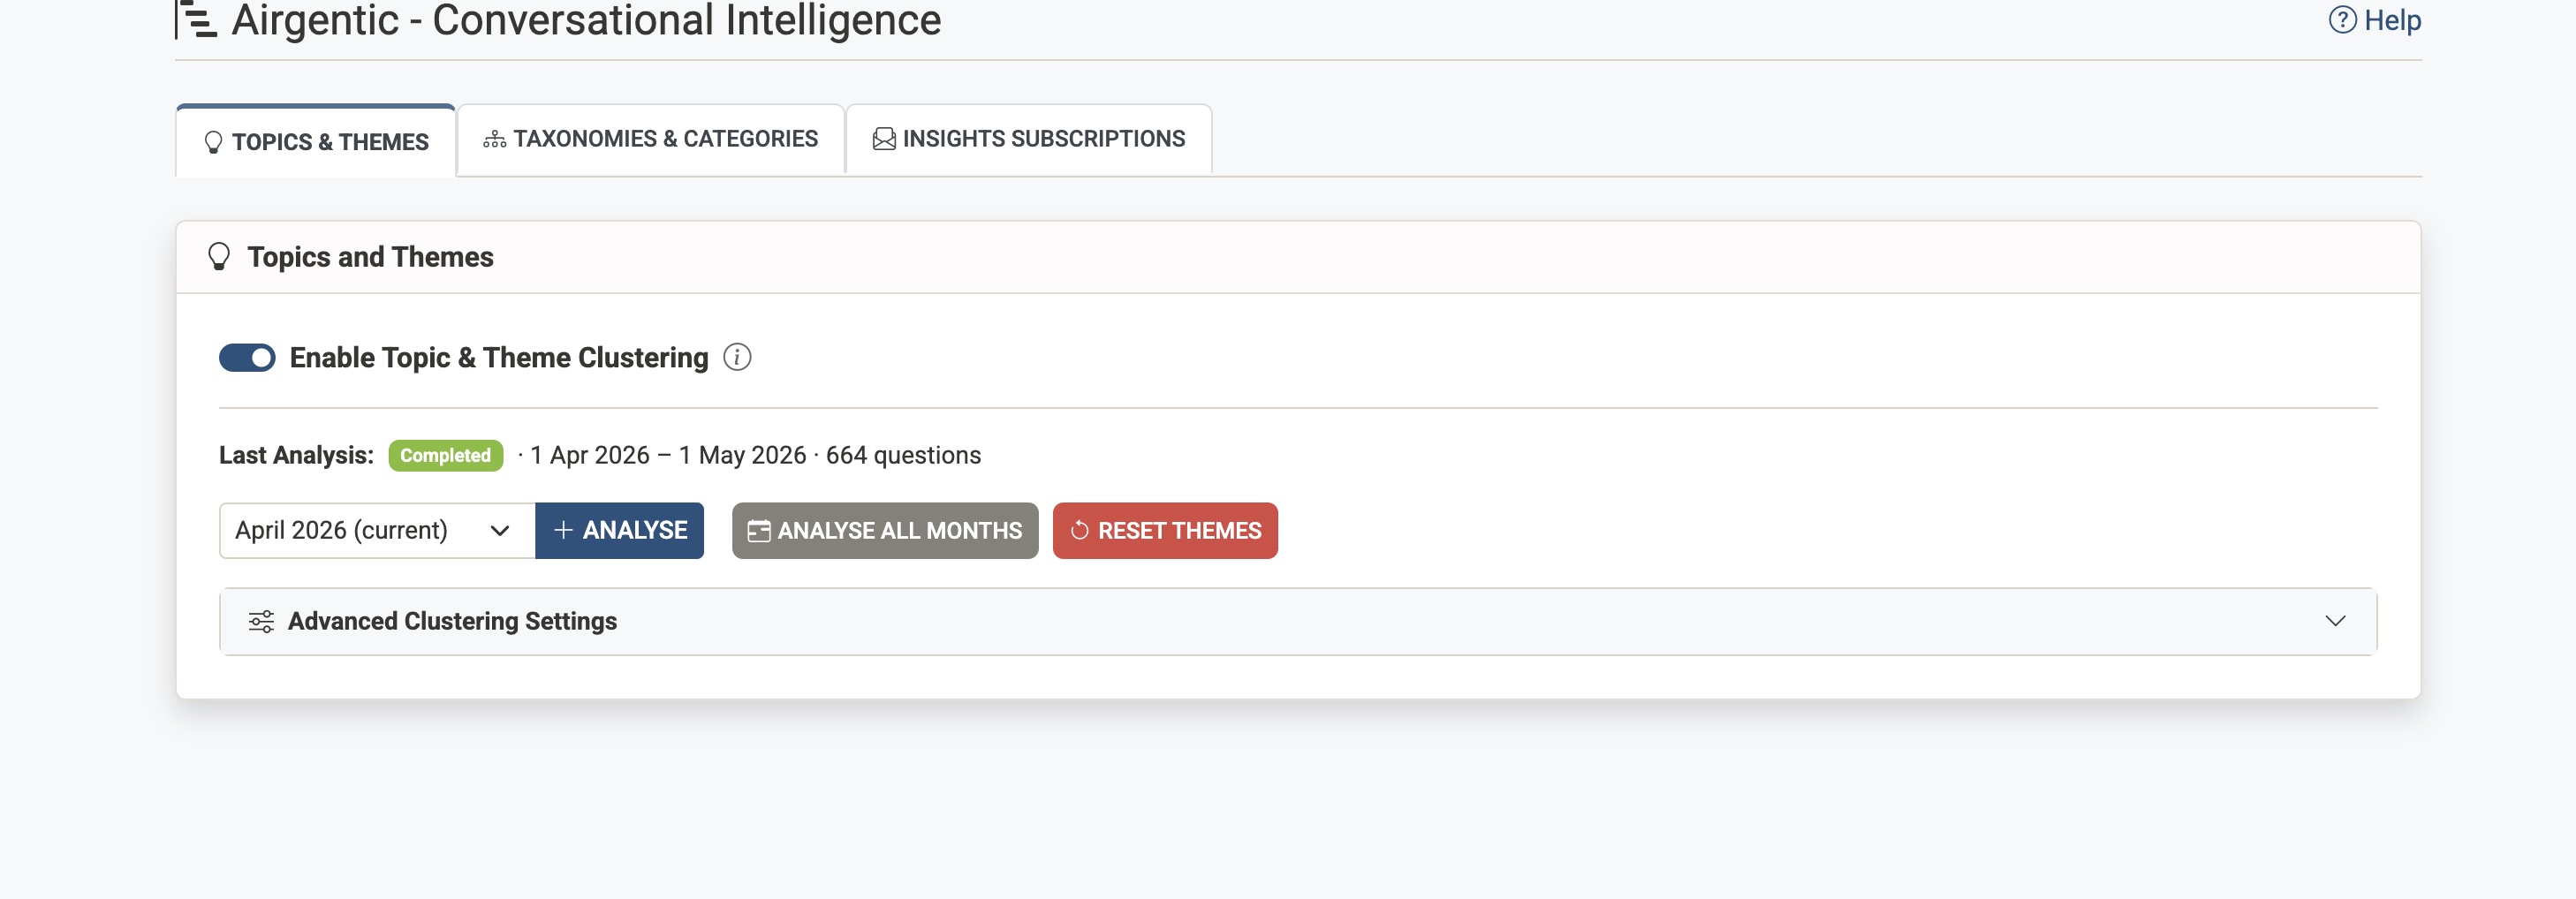Expand Advanced Clustering Settings chevron
The height and width of the screenshot is (899, 2576).
(2335, 621)
